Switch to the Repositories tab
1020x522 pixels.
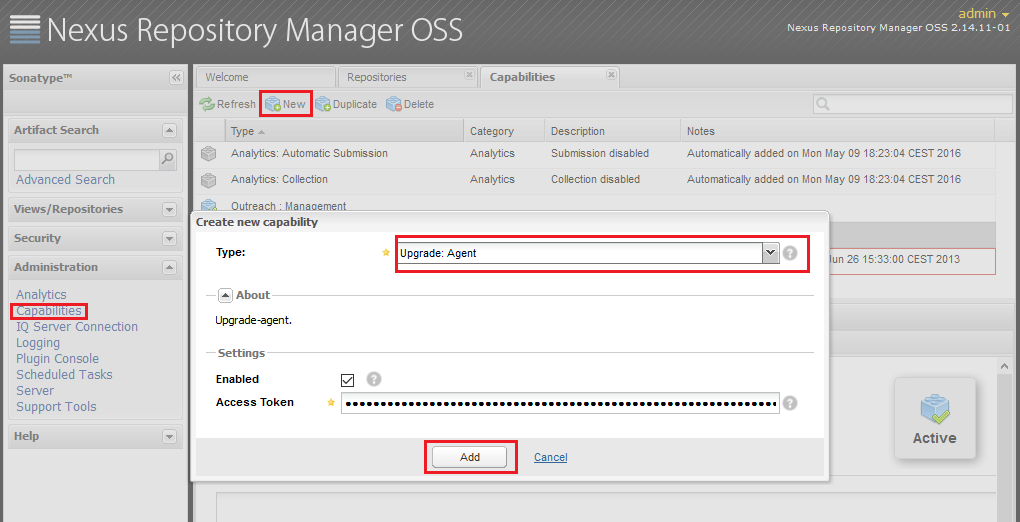pos(376,77)
